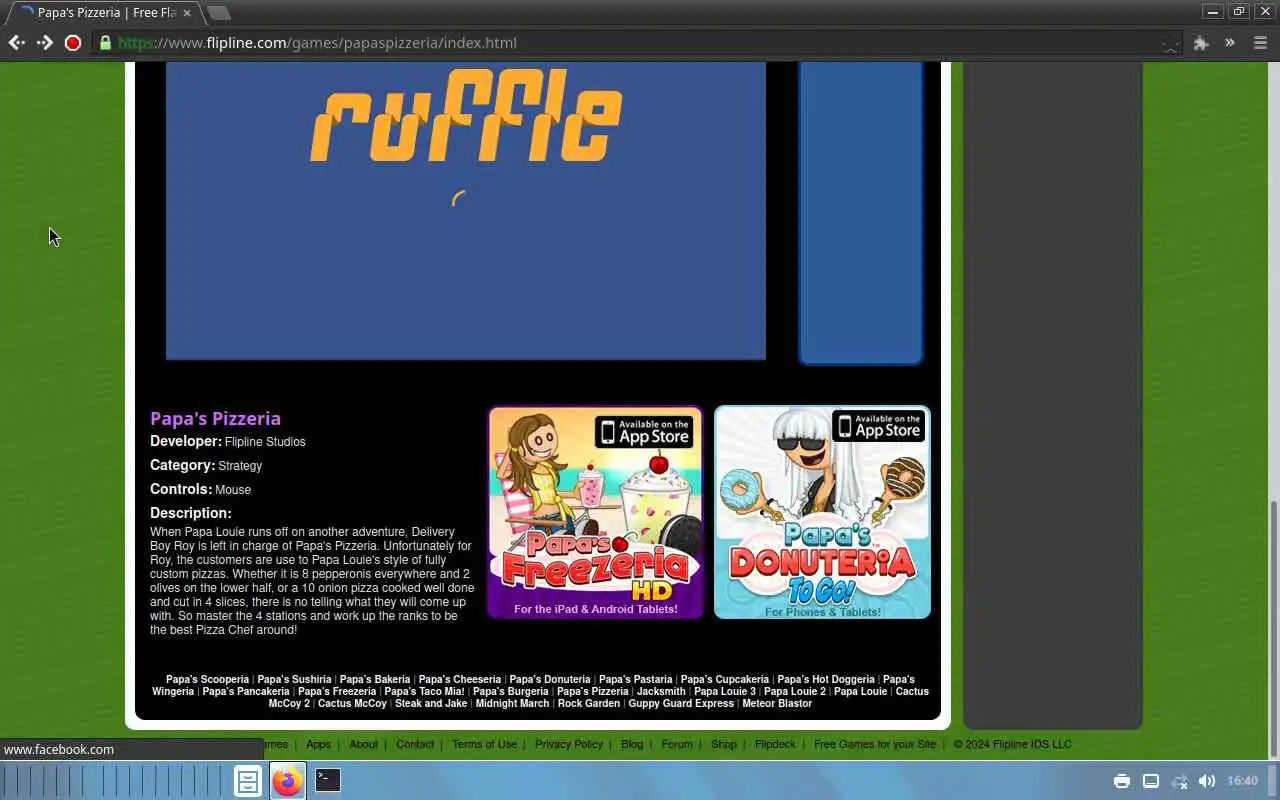This screenshot has height=800, width=1280.
Task: Open Guppy Guard Express game link
Action: (681, 704)
